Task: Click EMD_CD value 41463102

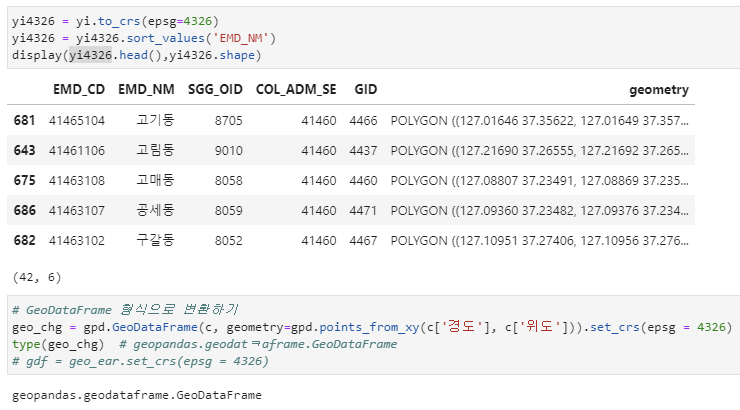Action: coord(77,241)
